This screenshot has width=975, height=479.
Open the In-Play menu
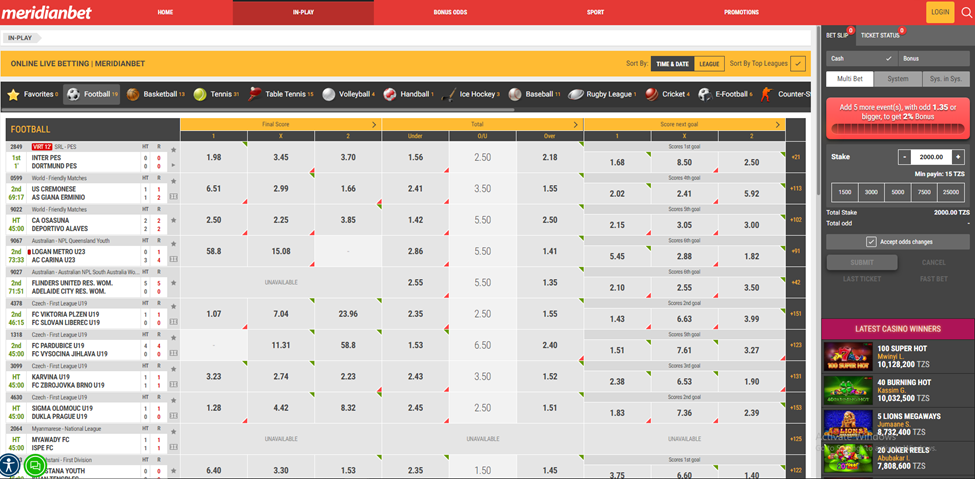[x=303, y=12]
